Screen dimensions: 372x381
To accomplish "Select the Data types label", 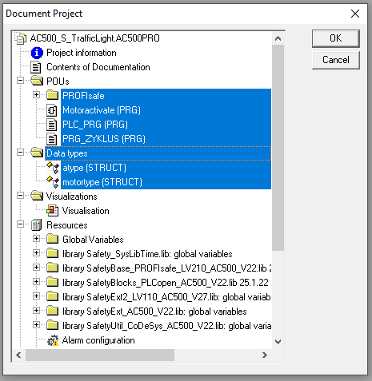I will (x=67, y=153).
